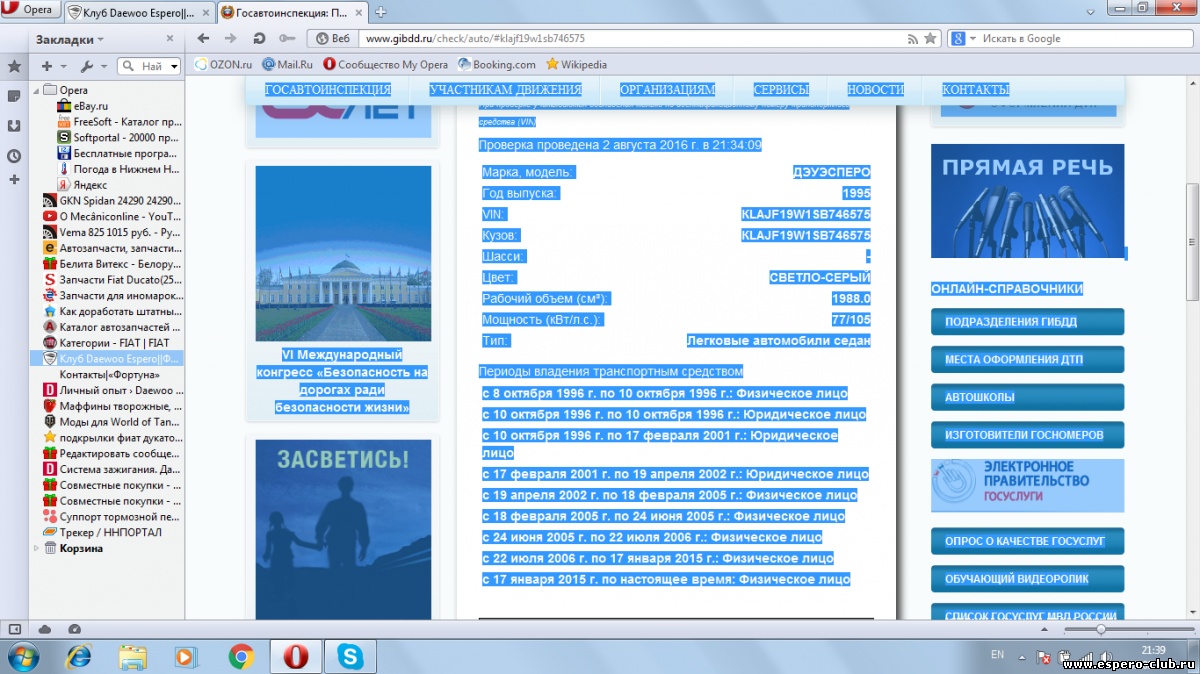Open a new tab with the plus button
The height and width of the screenshot is (674, 1200).
point(381,12)
